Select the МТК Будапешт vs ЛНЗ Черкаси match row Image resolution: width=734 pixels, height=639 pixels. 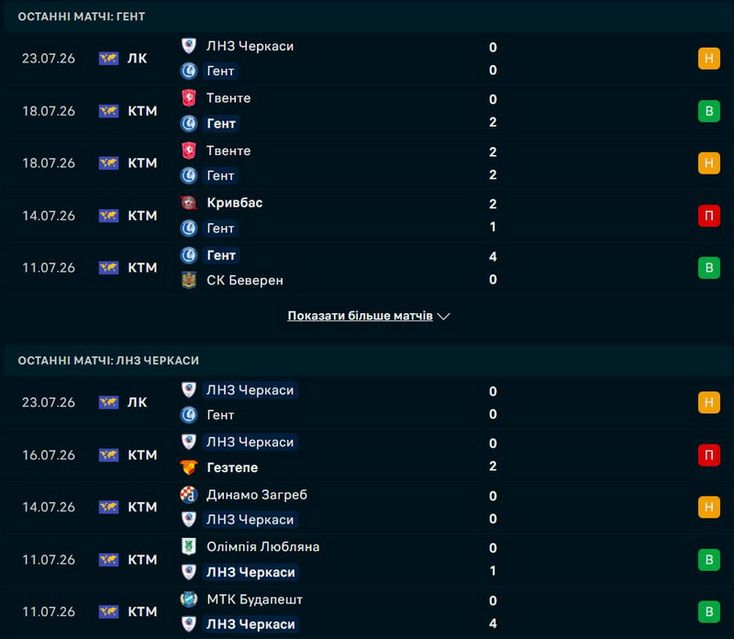[367, 612]
